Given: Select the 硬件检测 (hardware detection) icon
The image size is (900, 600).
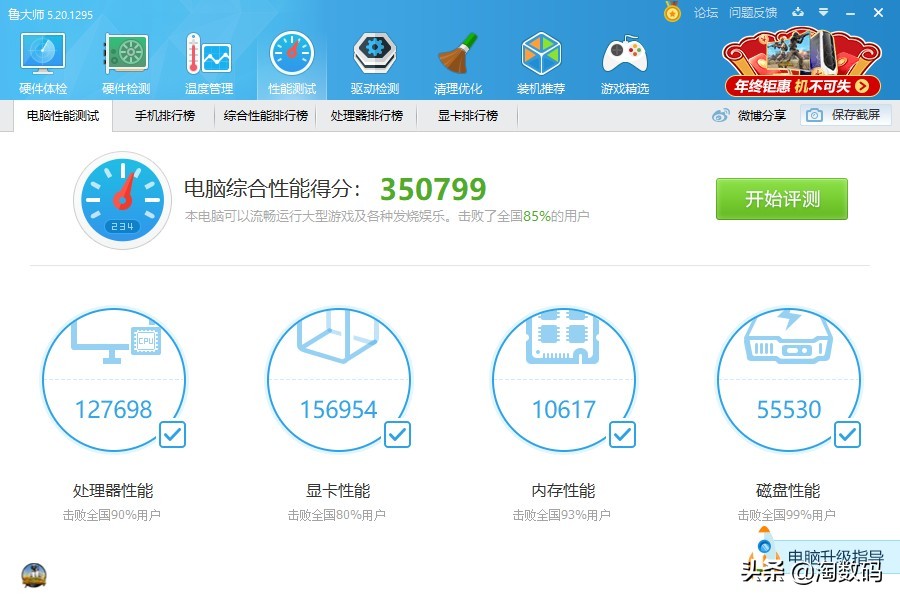Looking at the screenshot, I should point(124,60).
